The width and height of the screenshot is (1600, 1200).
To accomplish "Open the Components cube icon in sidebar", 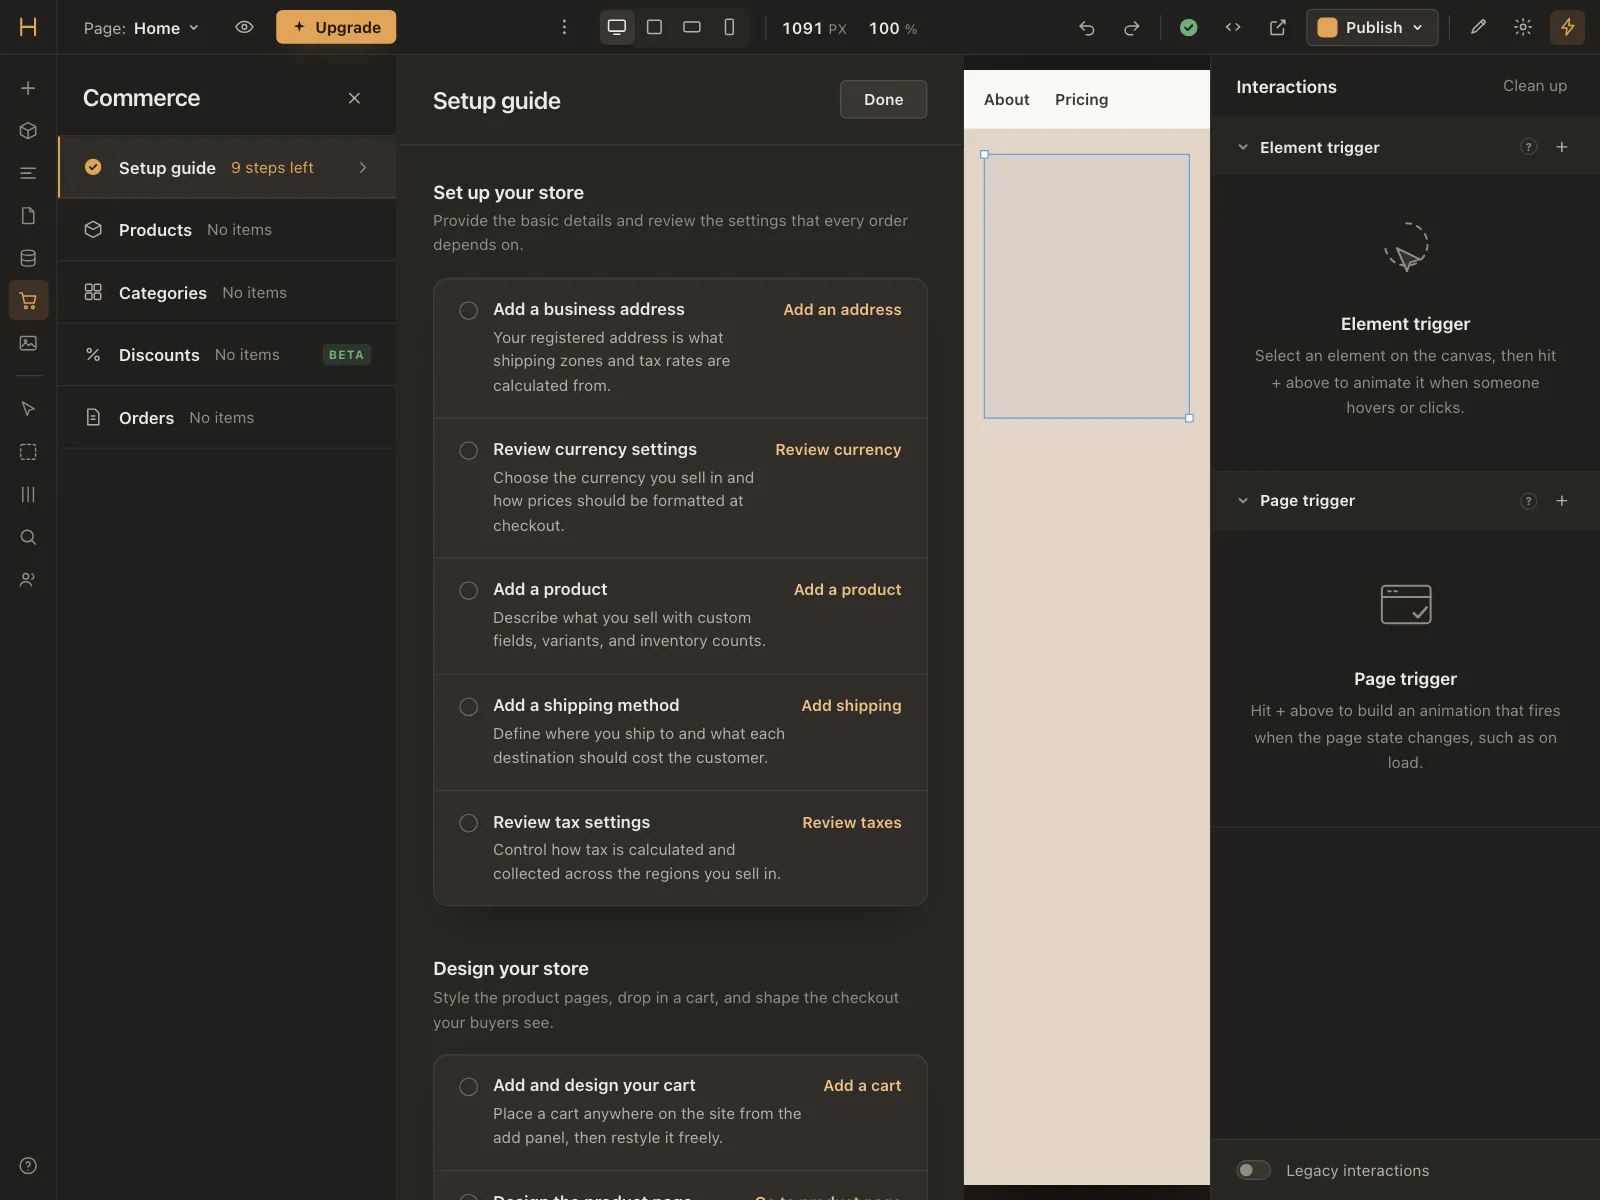I will pos(28,131).
